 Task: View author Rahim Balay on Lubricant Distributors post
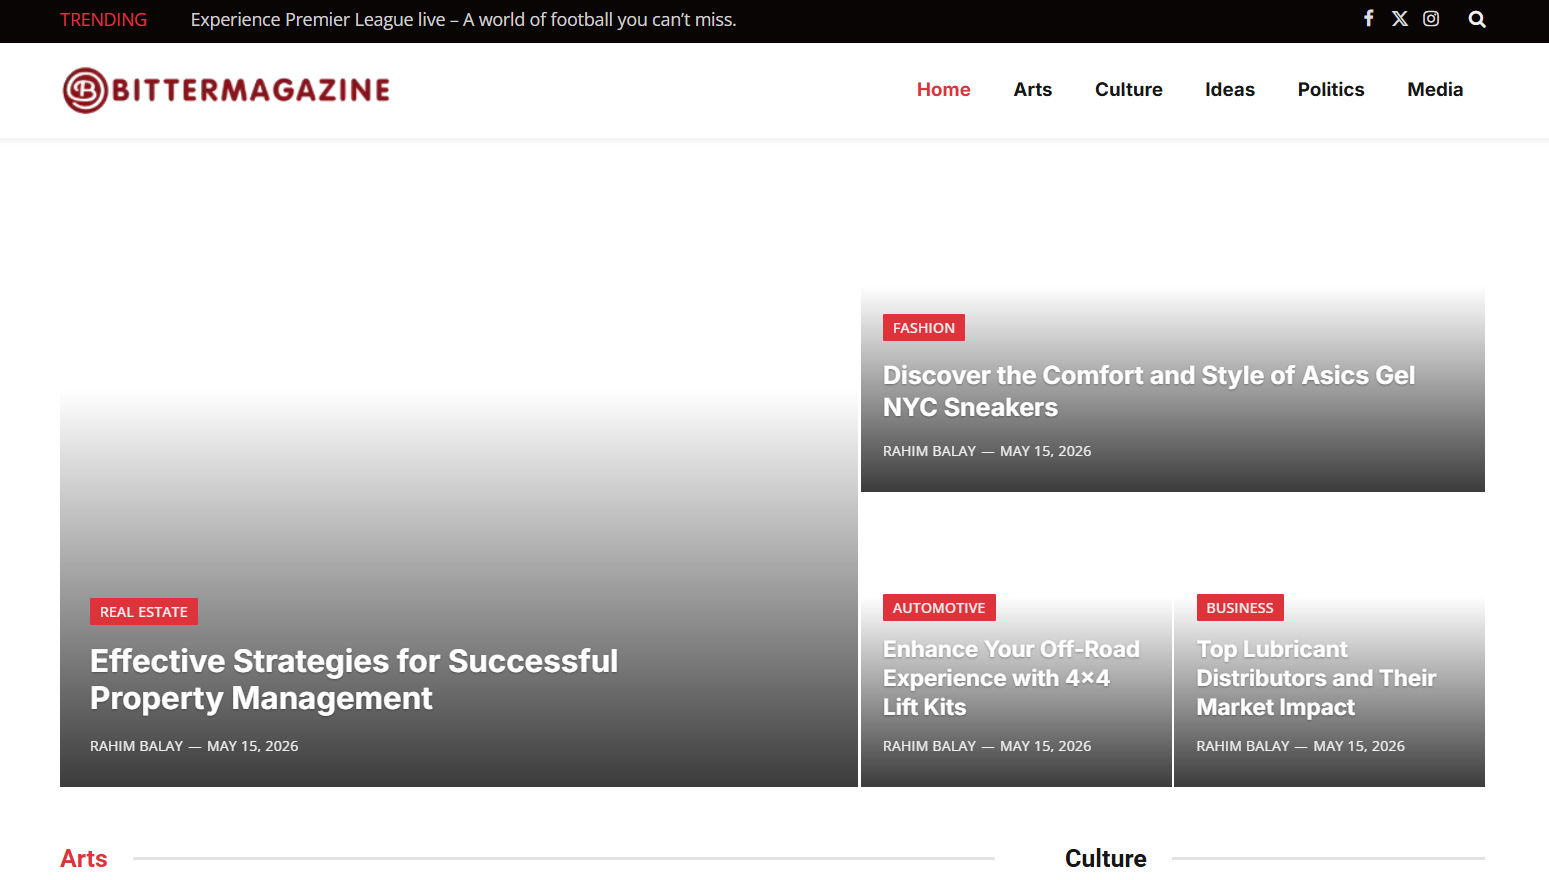pyautogui.click(x=1243, y=746)
